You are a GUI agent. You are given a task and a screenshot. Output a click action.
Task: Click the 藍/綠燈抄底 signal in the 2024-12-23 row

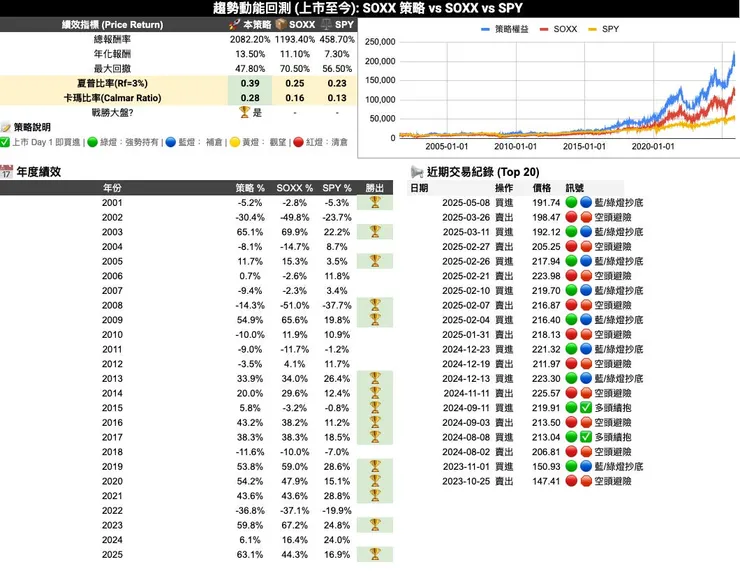tap(619, 349)
